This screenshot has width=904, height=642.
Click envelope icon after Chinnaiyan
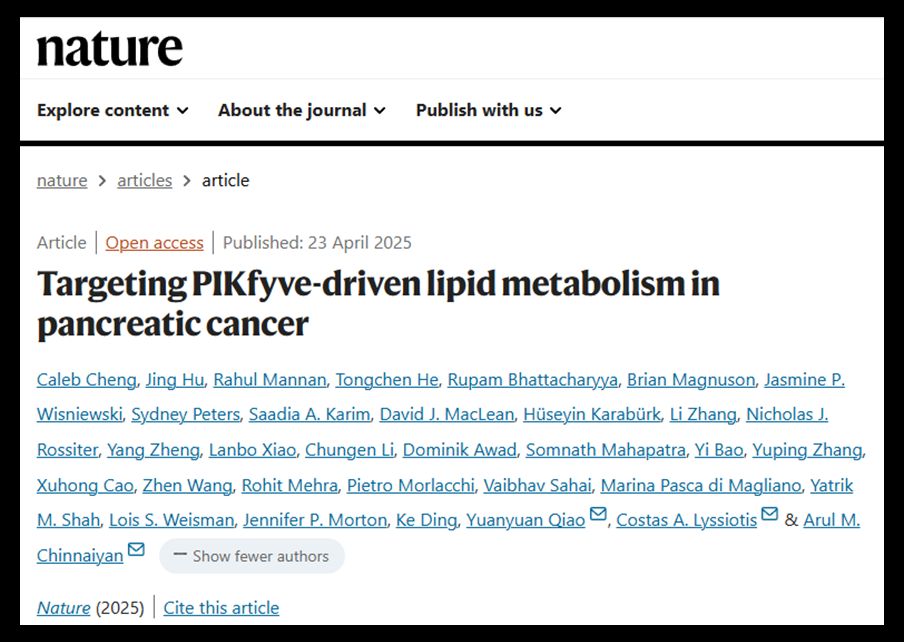(x=136, y=549)
